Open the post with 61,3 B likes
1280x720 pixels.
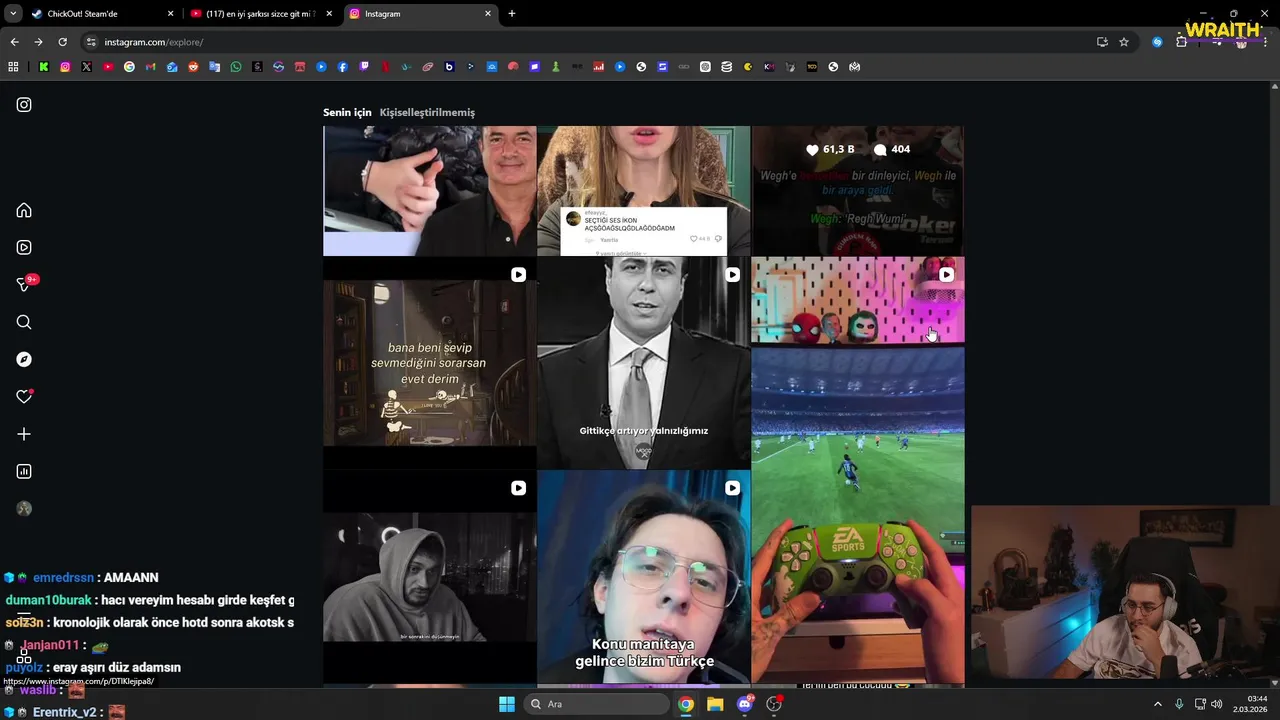858,190
